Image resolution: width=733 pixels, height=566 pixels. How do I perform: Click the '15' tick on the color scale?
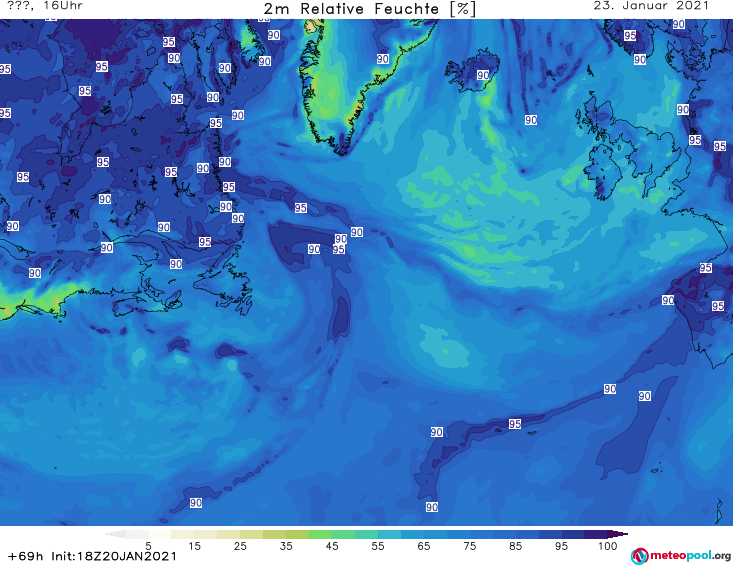tap(194, 546)
